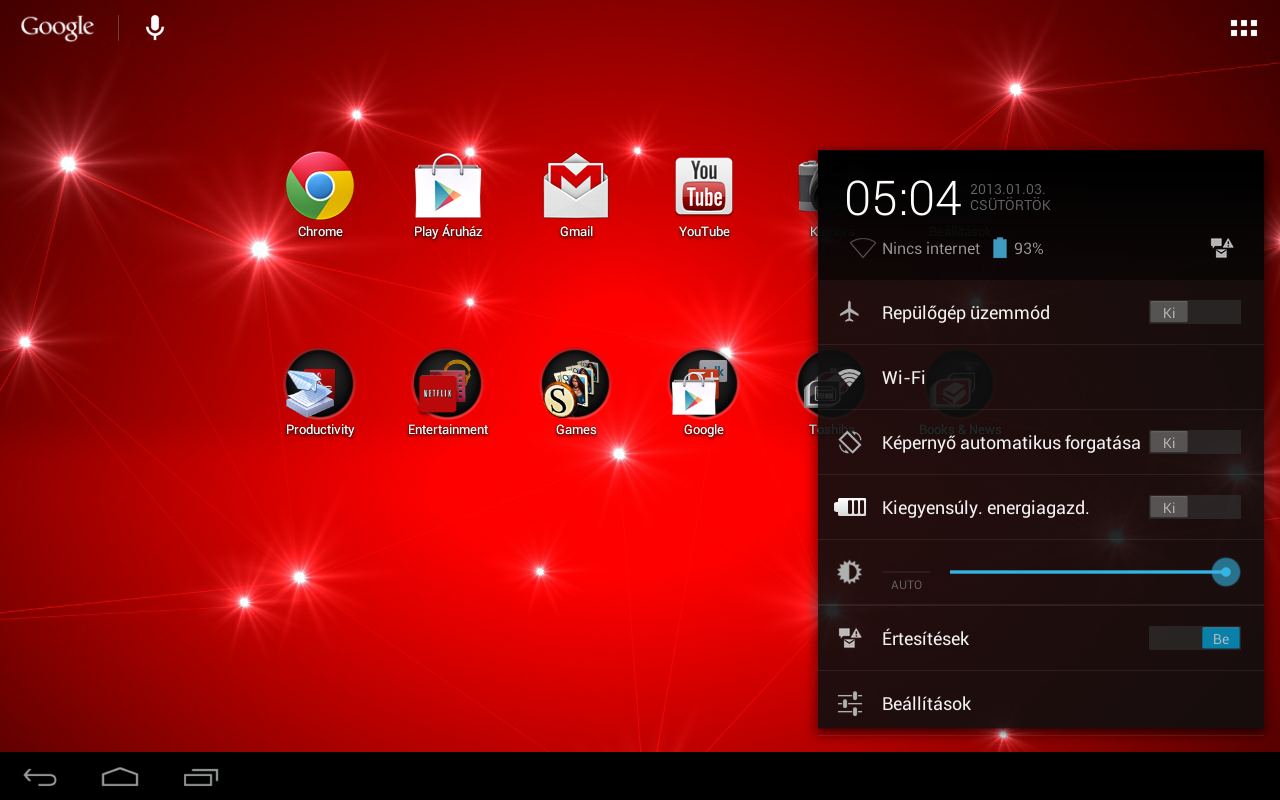Viewport: 1280px width, 800px height.
Task: Open the Gmail app
Action: (576, 186)
